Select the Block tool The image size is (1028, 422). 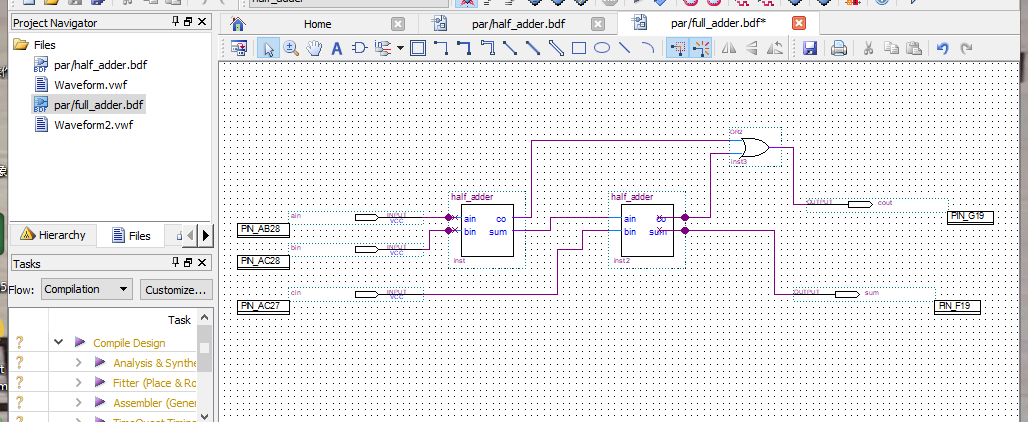418,48
